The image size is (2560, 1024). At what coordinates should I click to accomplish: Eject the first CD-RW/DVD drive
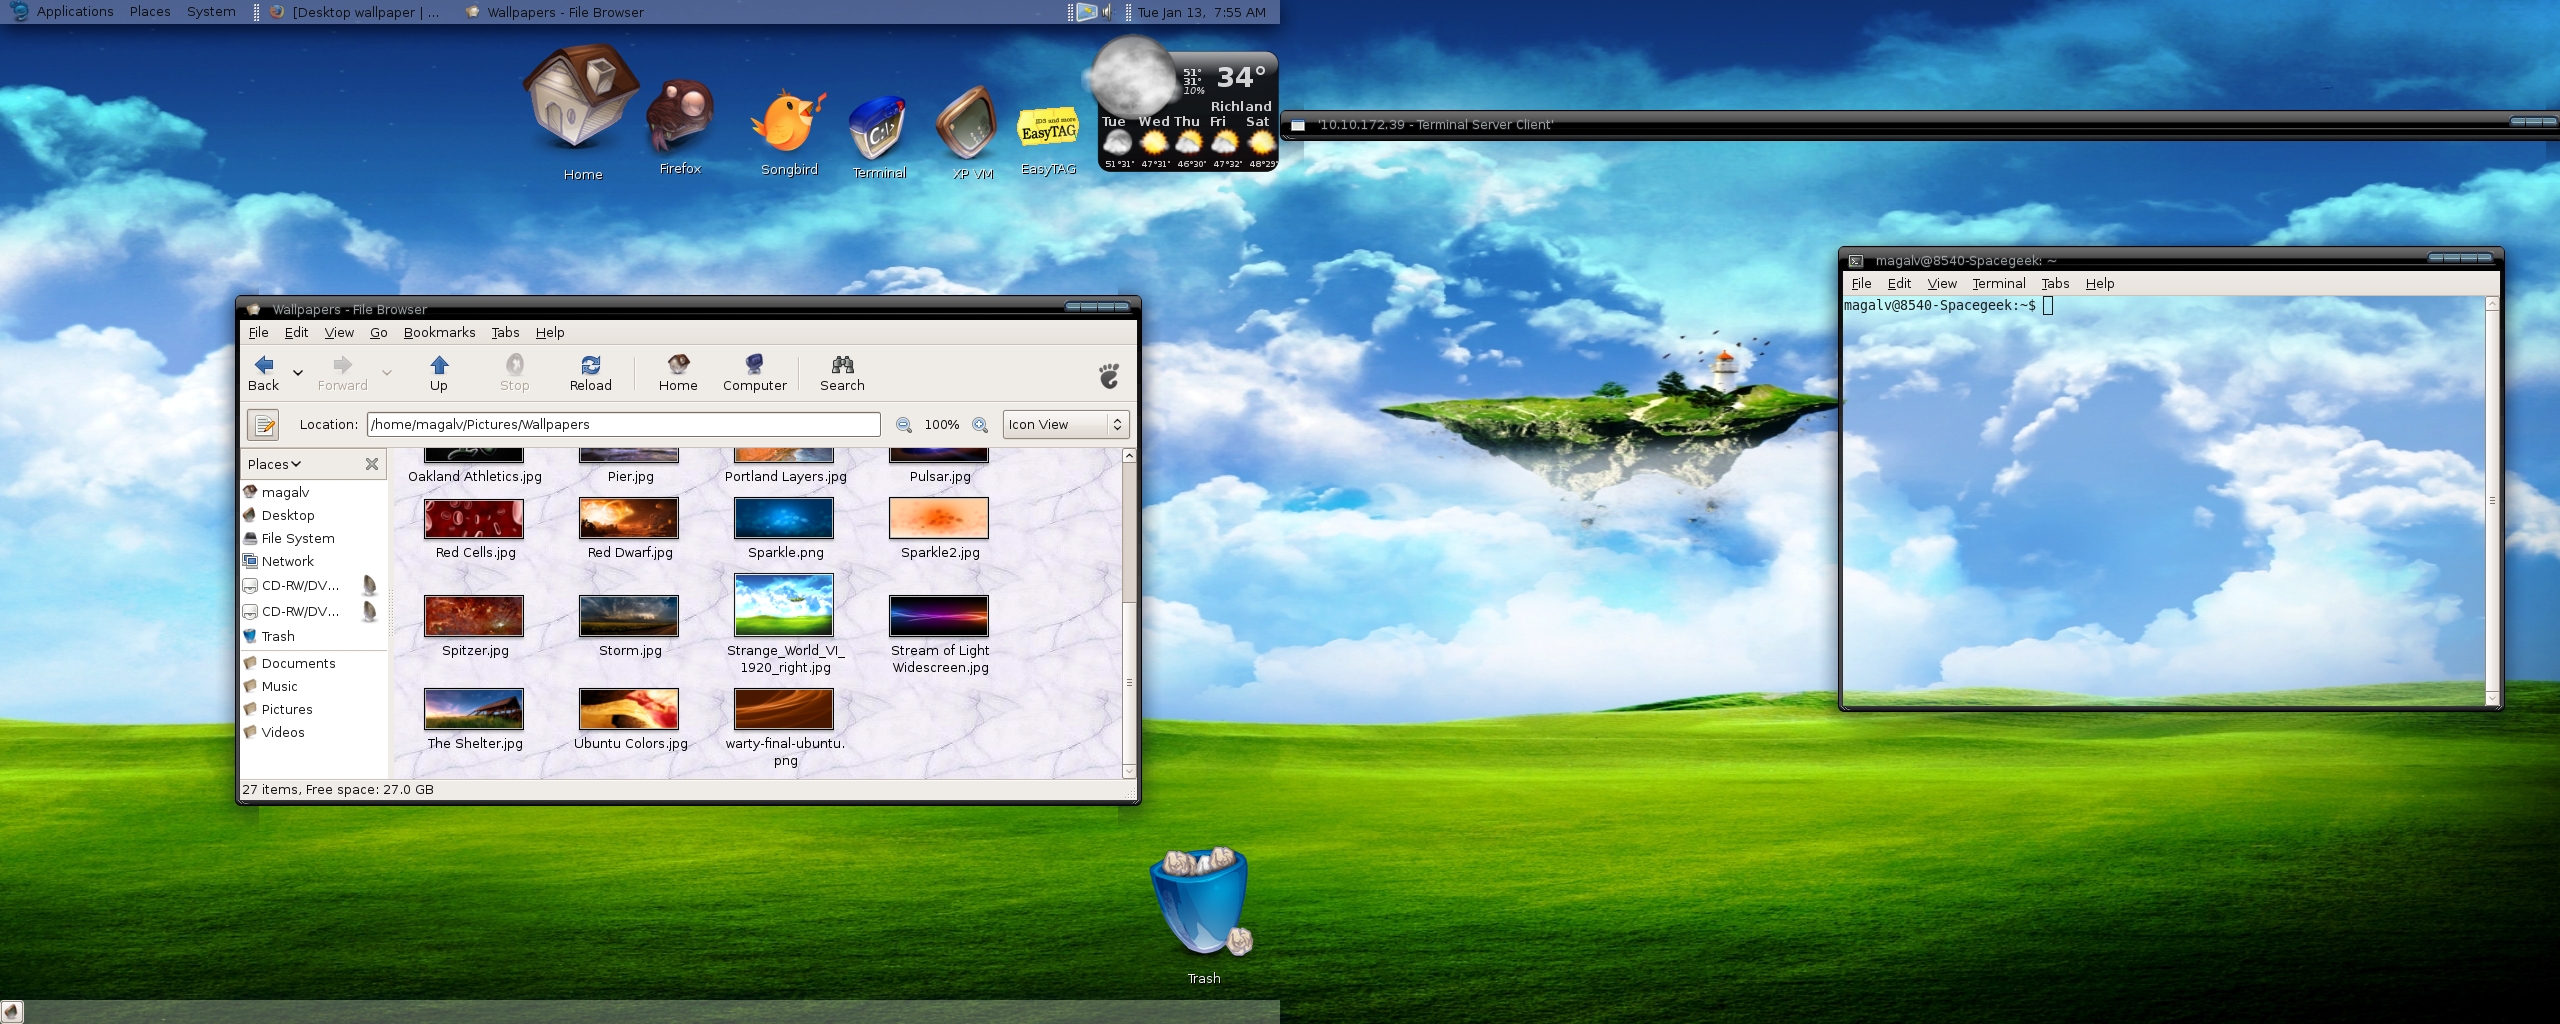click(x=369, y=586)
